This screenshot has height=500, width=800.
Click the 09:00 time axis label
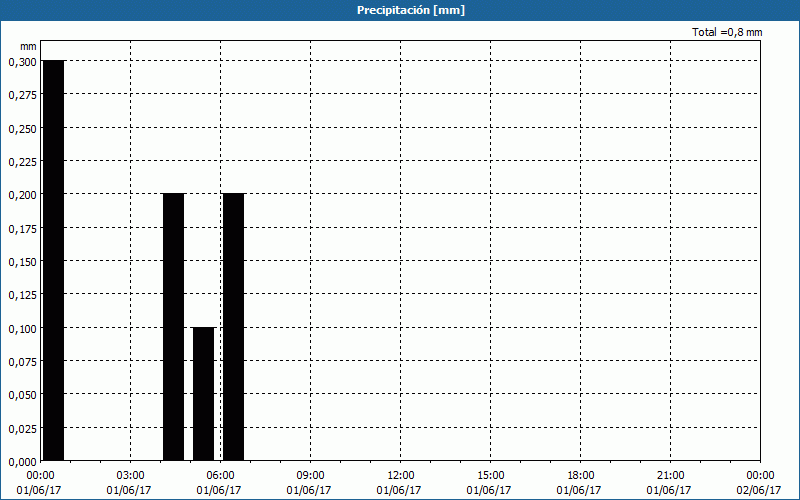(310, 476)
